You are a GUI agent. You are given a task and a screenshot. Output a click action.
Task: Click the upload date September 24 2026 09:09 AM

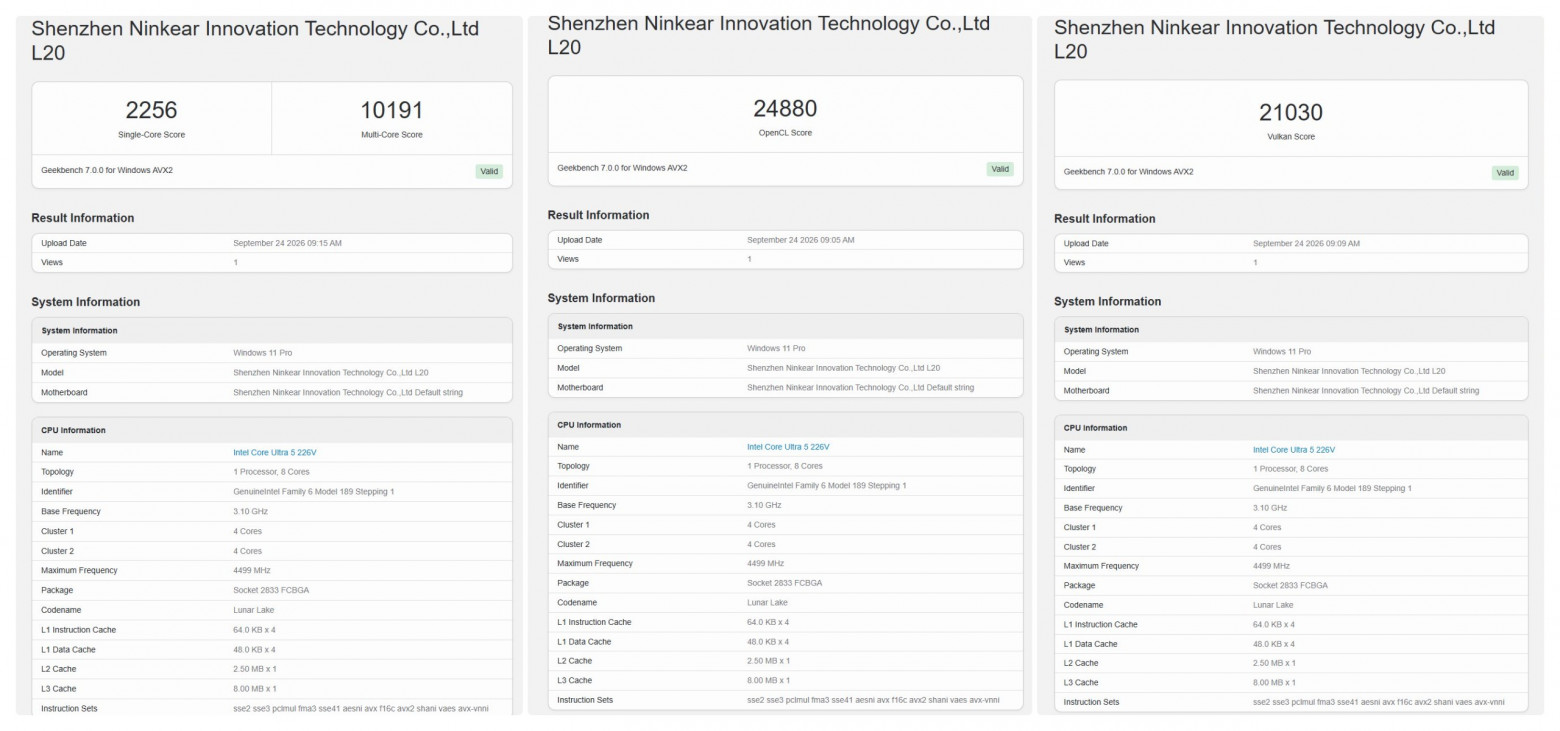[x=1306, y=244]
